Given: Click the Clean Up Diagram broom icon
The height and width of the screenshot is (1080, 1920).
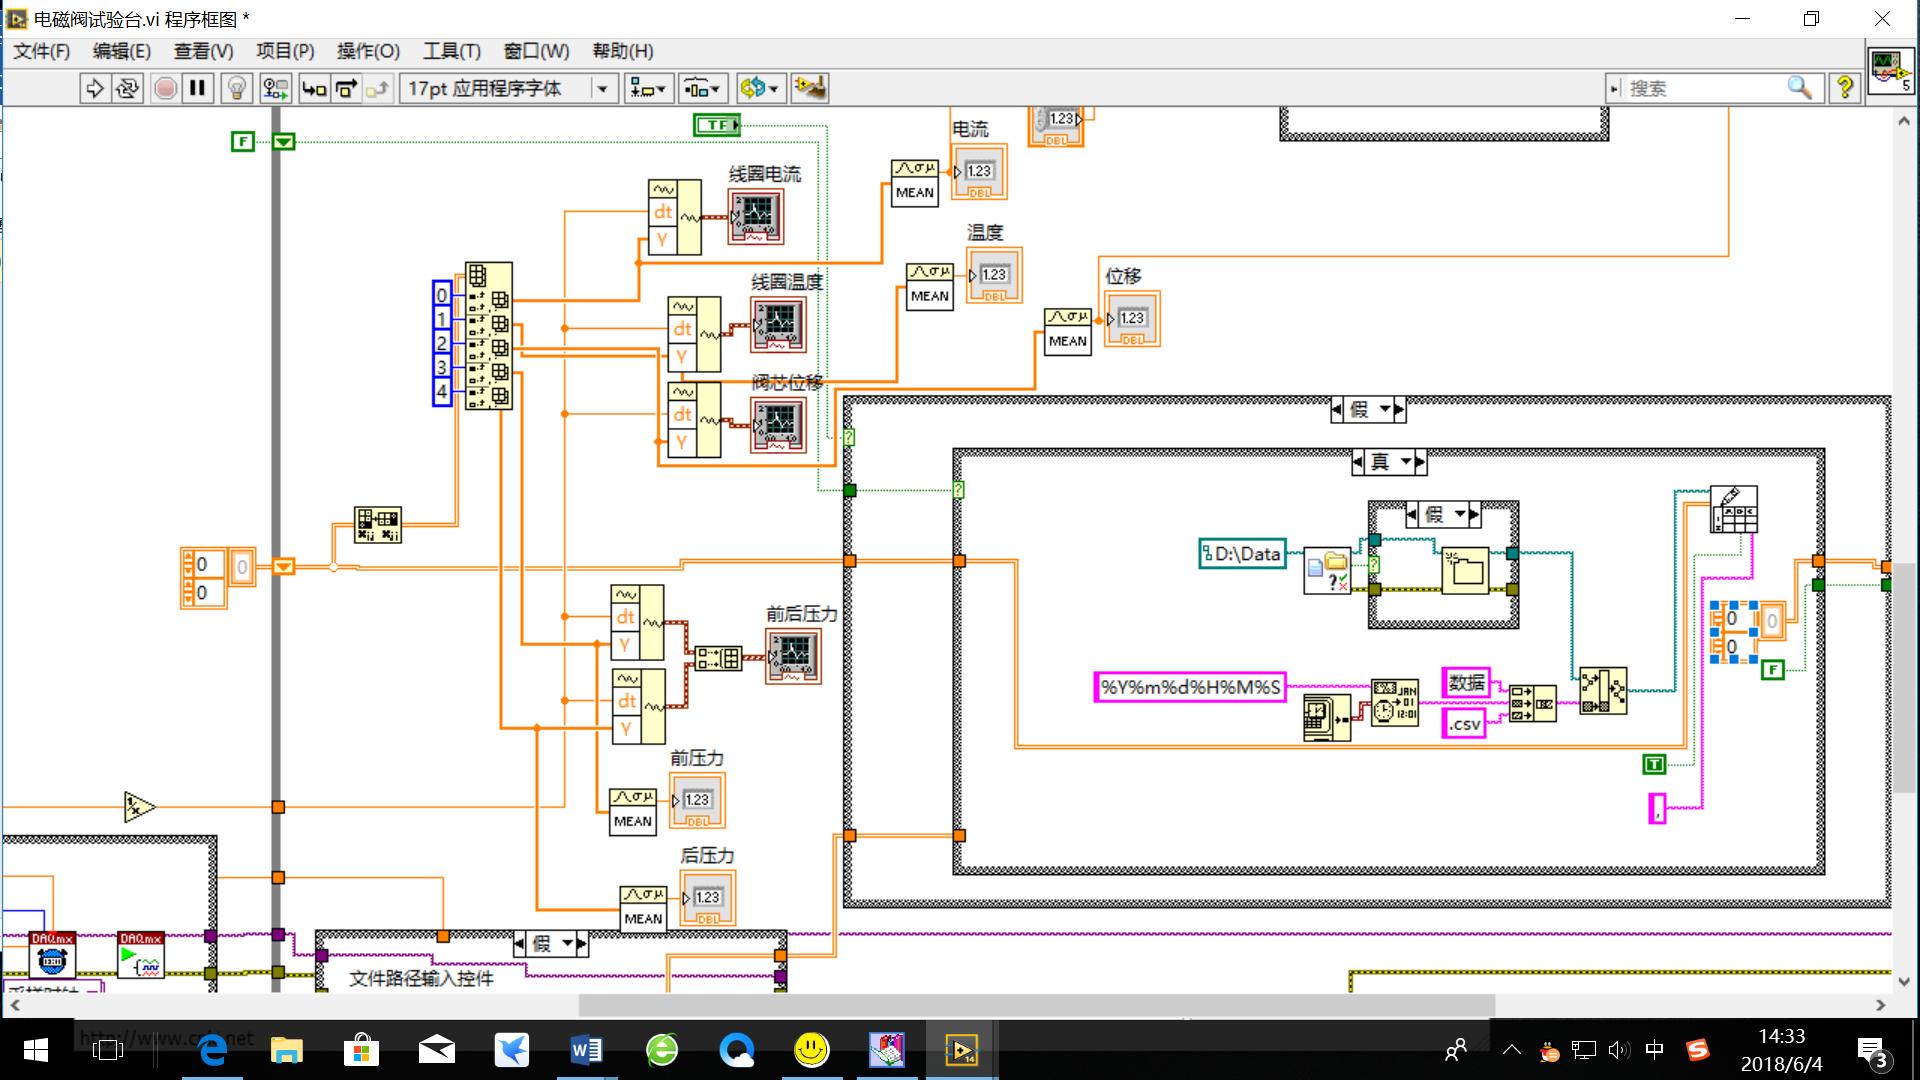Looking at the screenshot, I should pos(810,89).
